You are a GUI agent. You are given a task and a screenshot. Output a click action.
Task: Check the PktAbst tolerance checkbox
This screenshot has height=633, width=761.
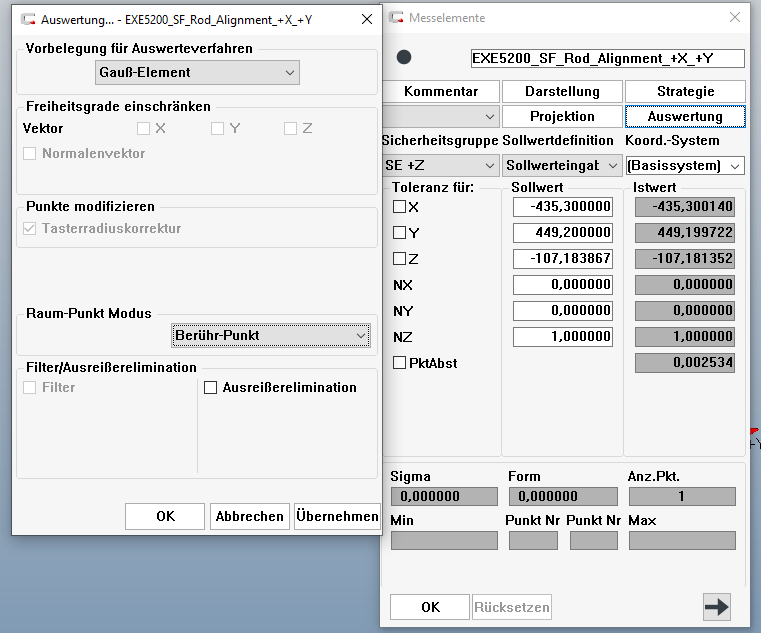[400, 363]
